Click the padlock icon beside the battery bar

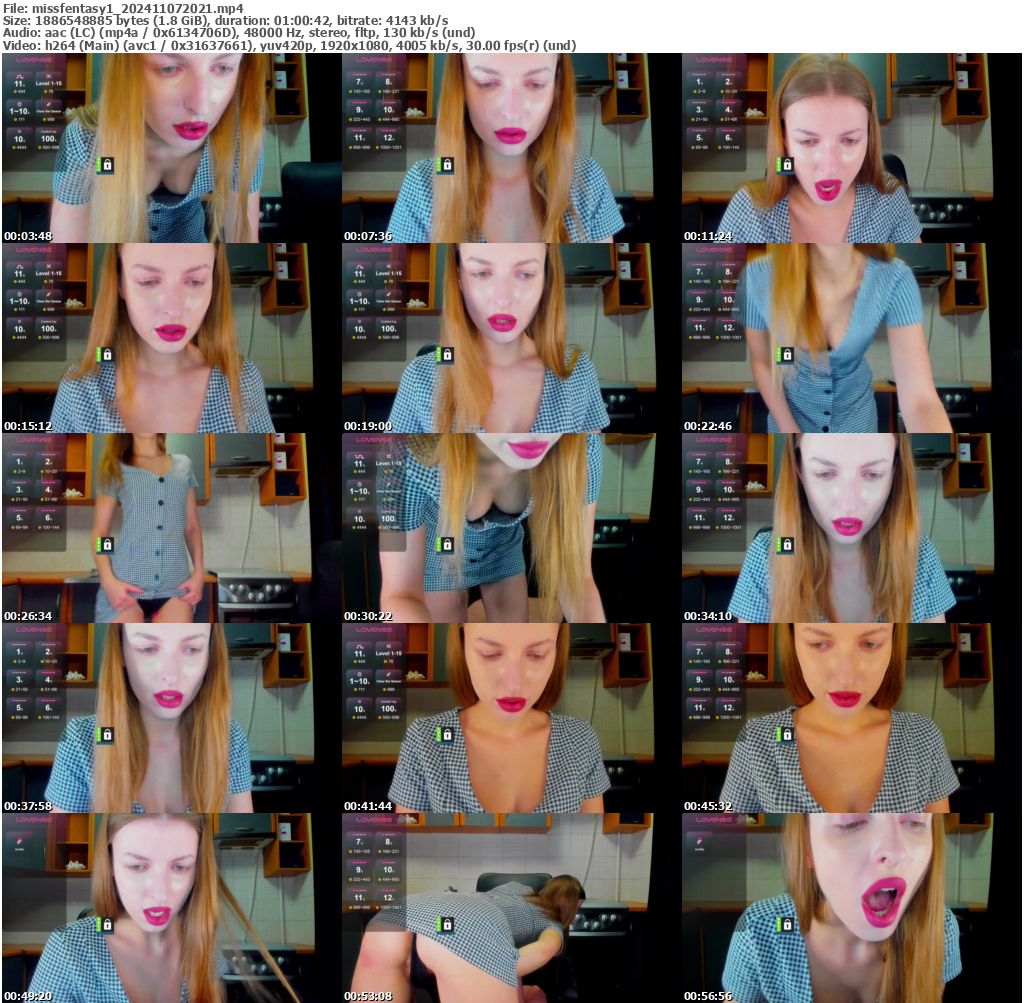107,165
